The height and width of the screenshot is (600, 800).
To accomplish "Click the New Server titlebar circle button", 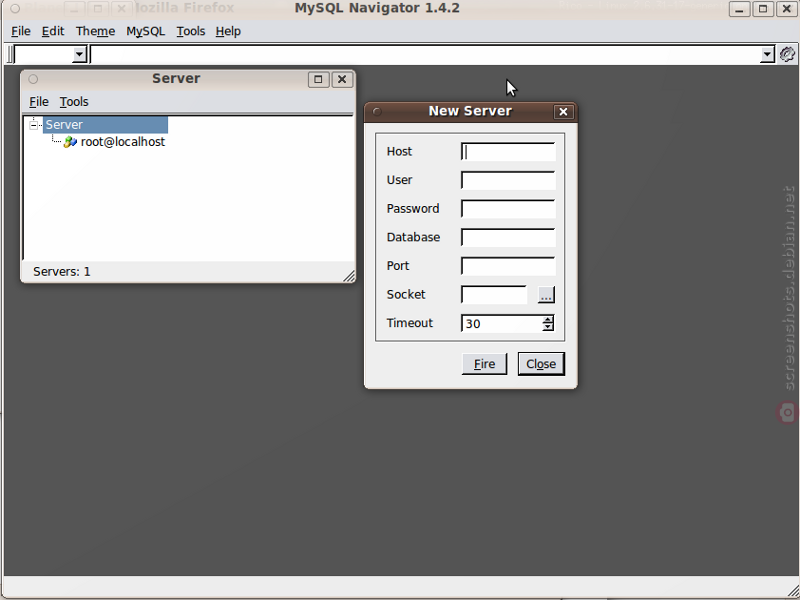I will click(x=377, y=111).
